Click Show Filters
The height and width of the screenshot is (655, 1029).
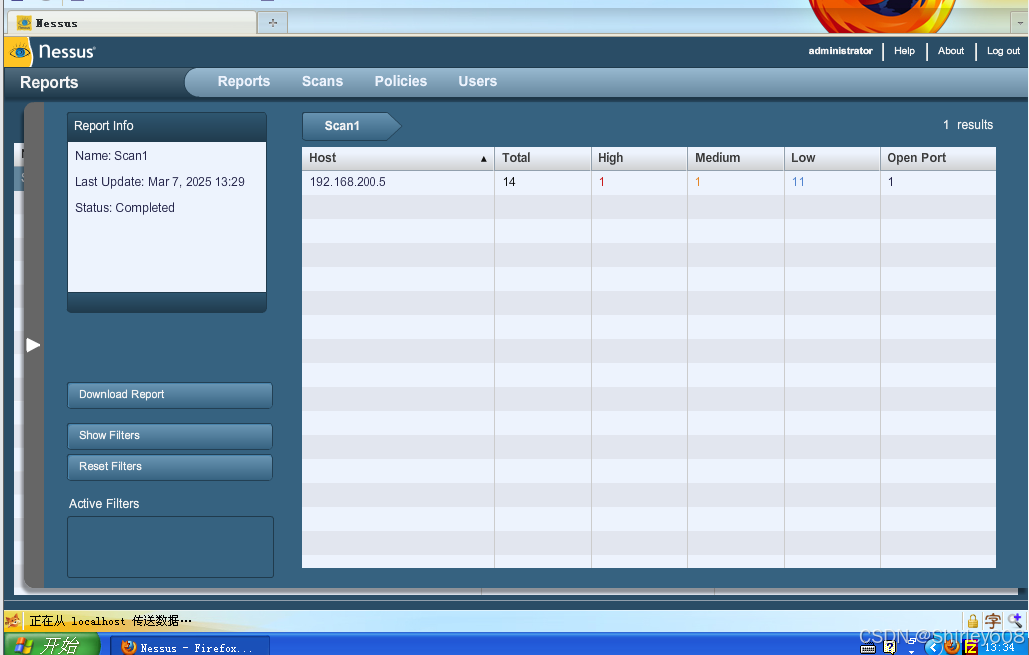(x=170, y=436)
